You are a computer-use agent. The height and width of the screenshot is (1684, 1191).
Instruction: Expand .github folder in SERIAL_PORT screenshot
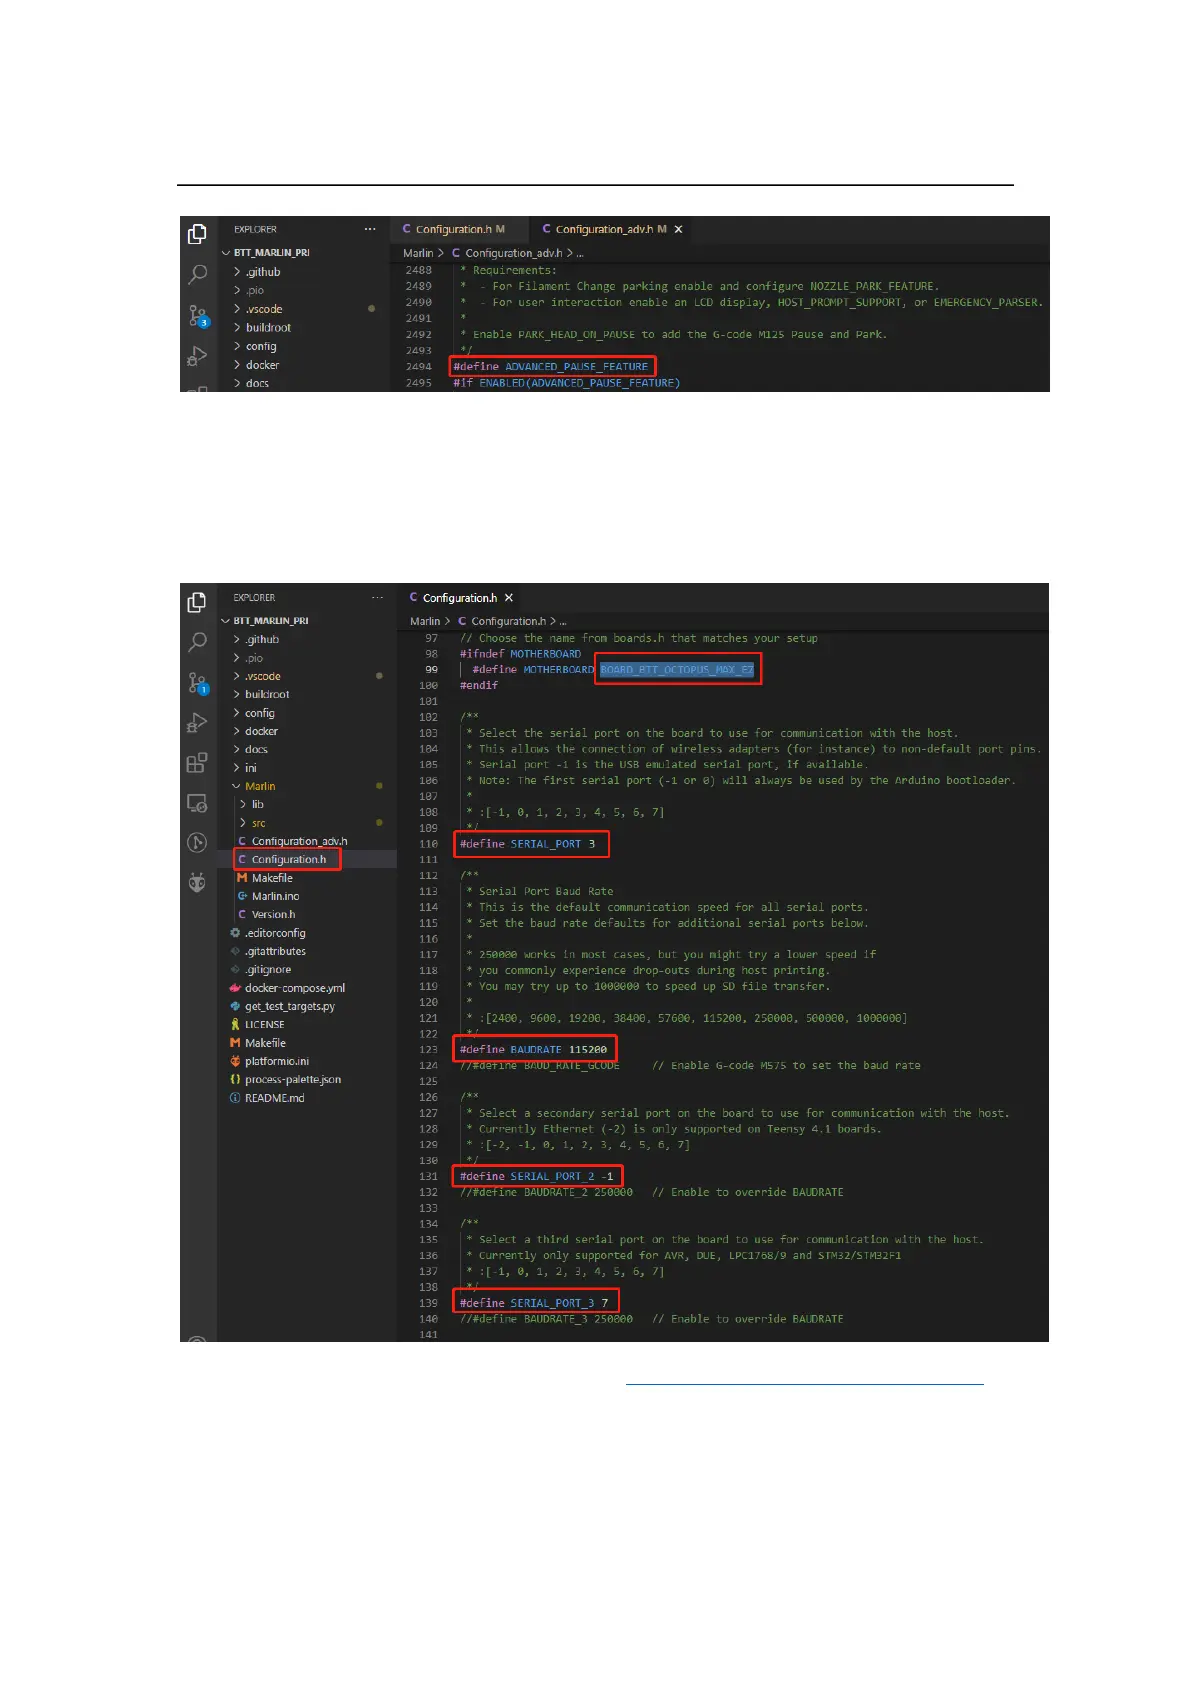236,639
